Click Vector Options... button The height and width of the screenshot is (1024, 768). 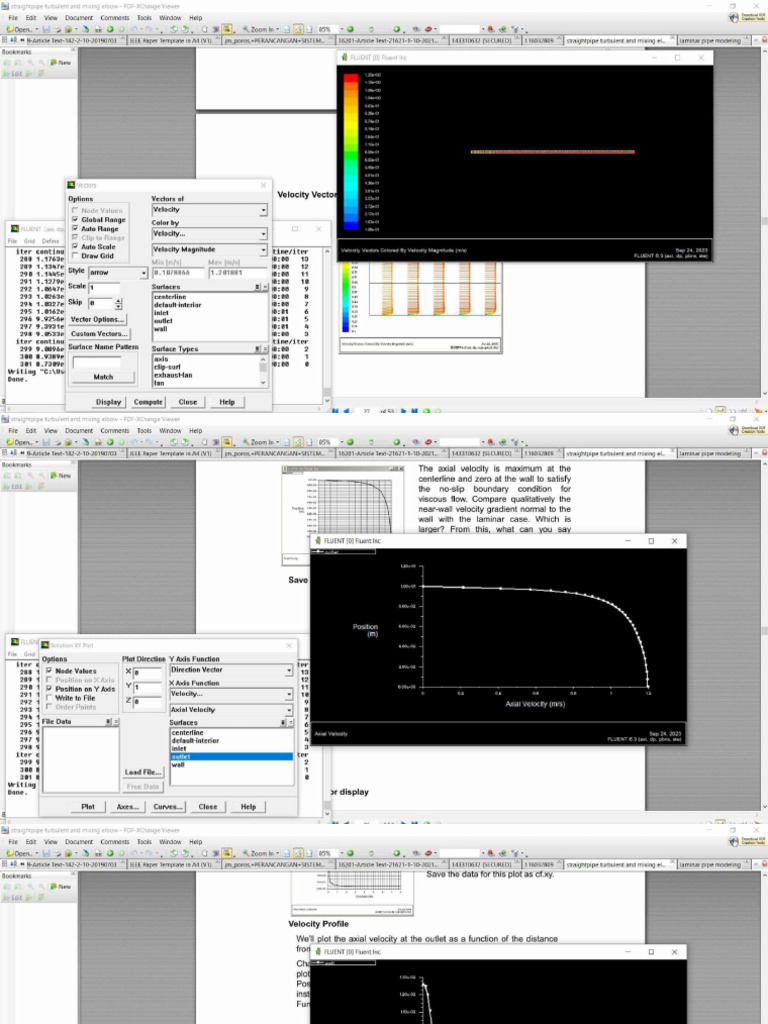97,319
